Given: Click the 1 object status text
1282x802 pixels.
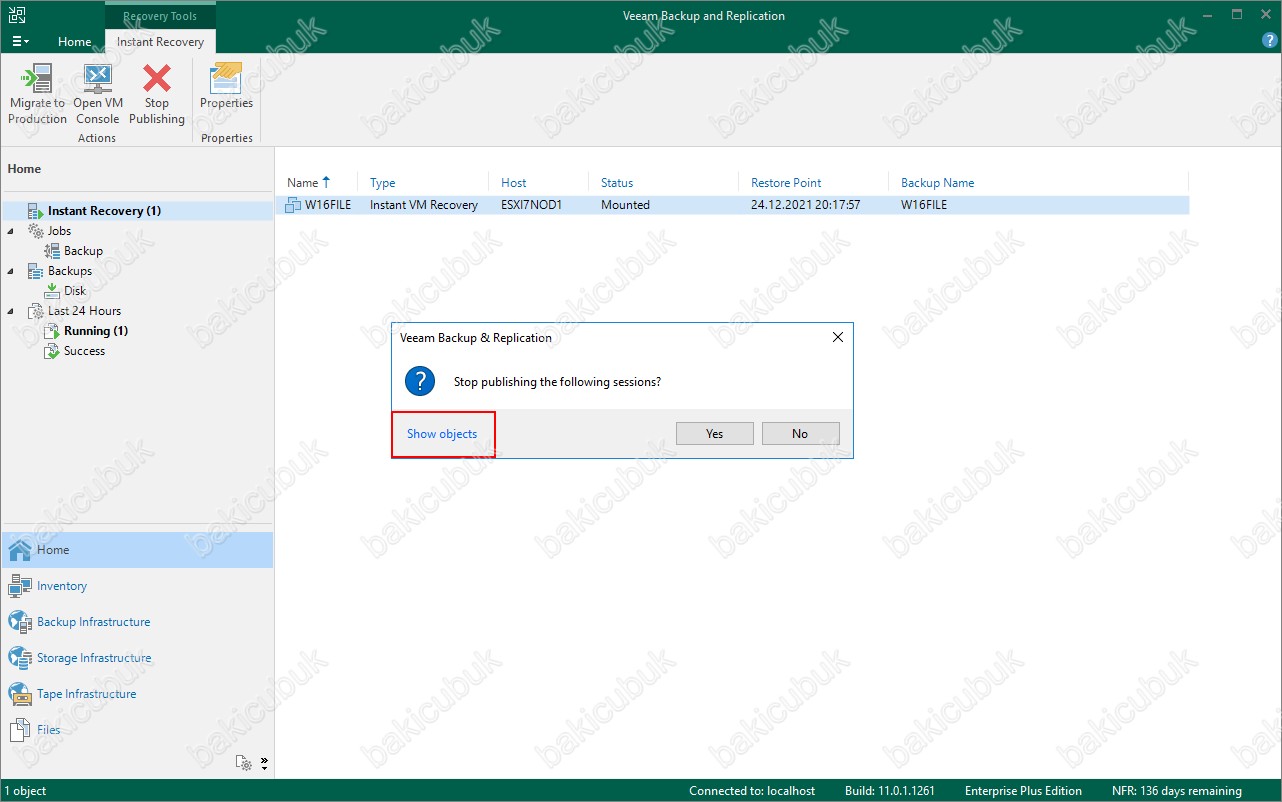Looking at the screenshot, I should pyautogui.click(x=25, y=791).
